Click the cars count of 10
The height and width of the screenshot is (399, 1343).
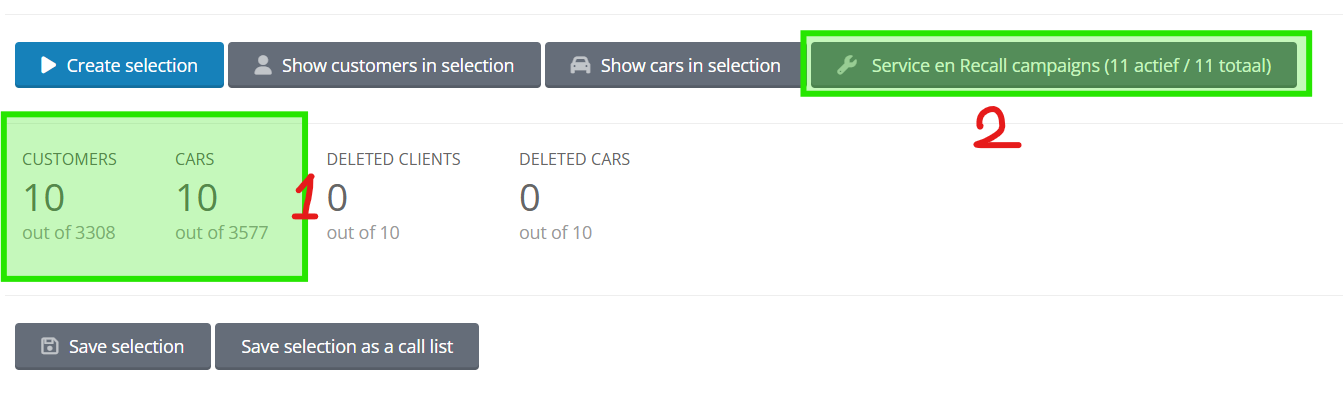coord(197,198)
